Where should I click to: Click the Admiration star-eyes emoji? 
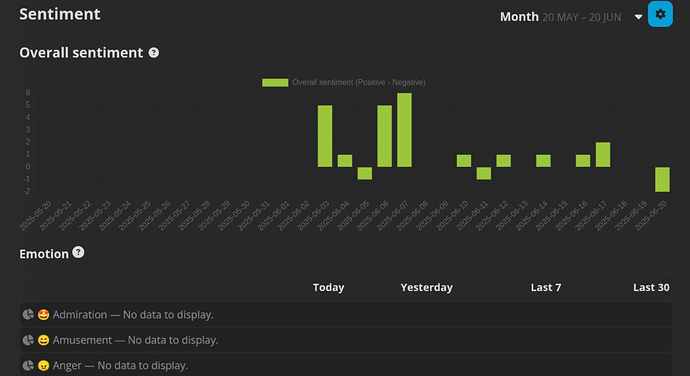click(43, 315)
